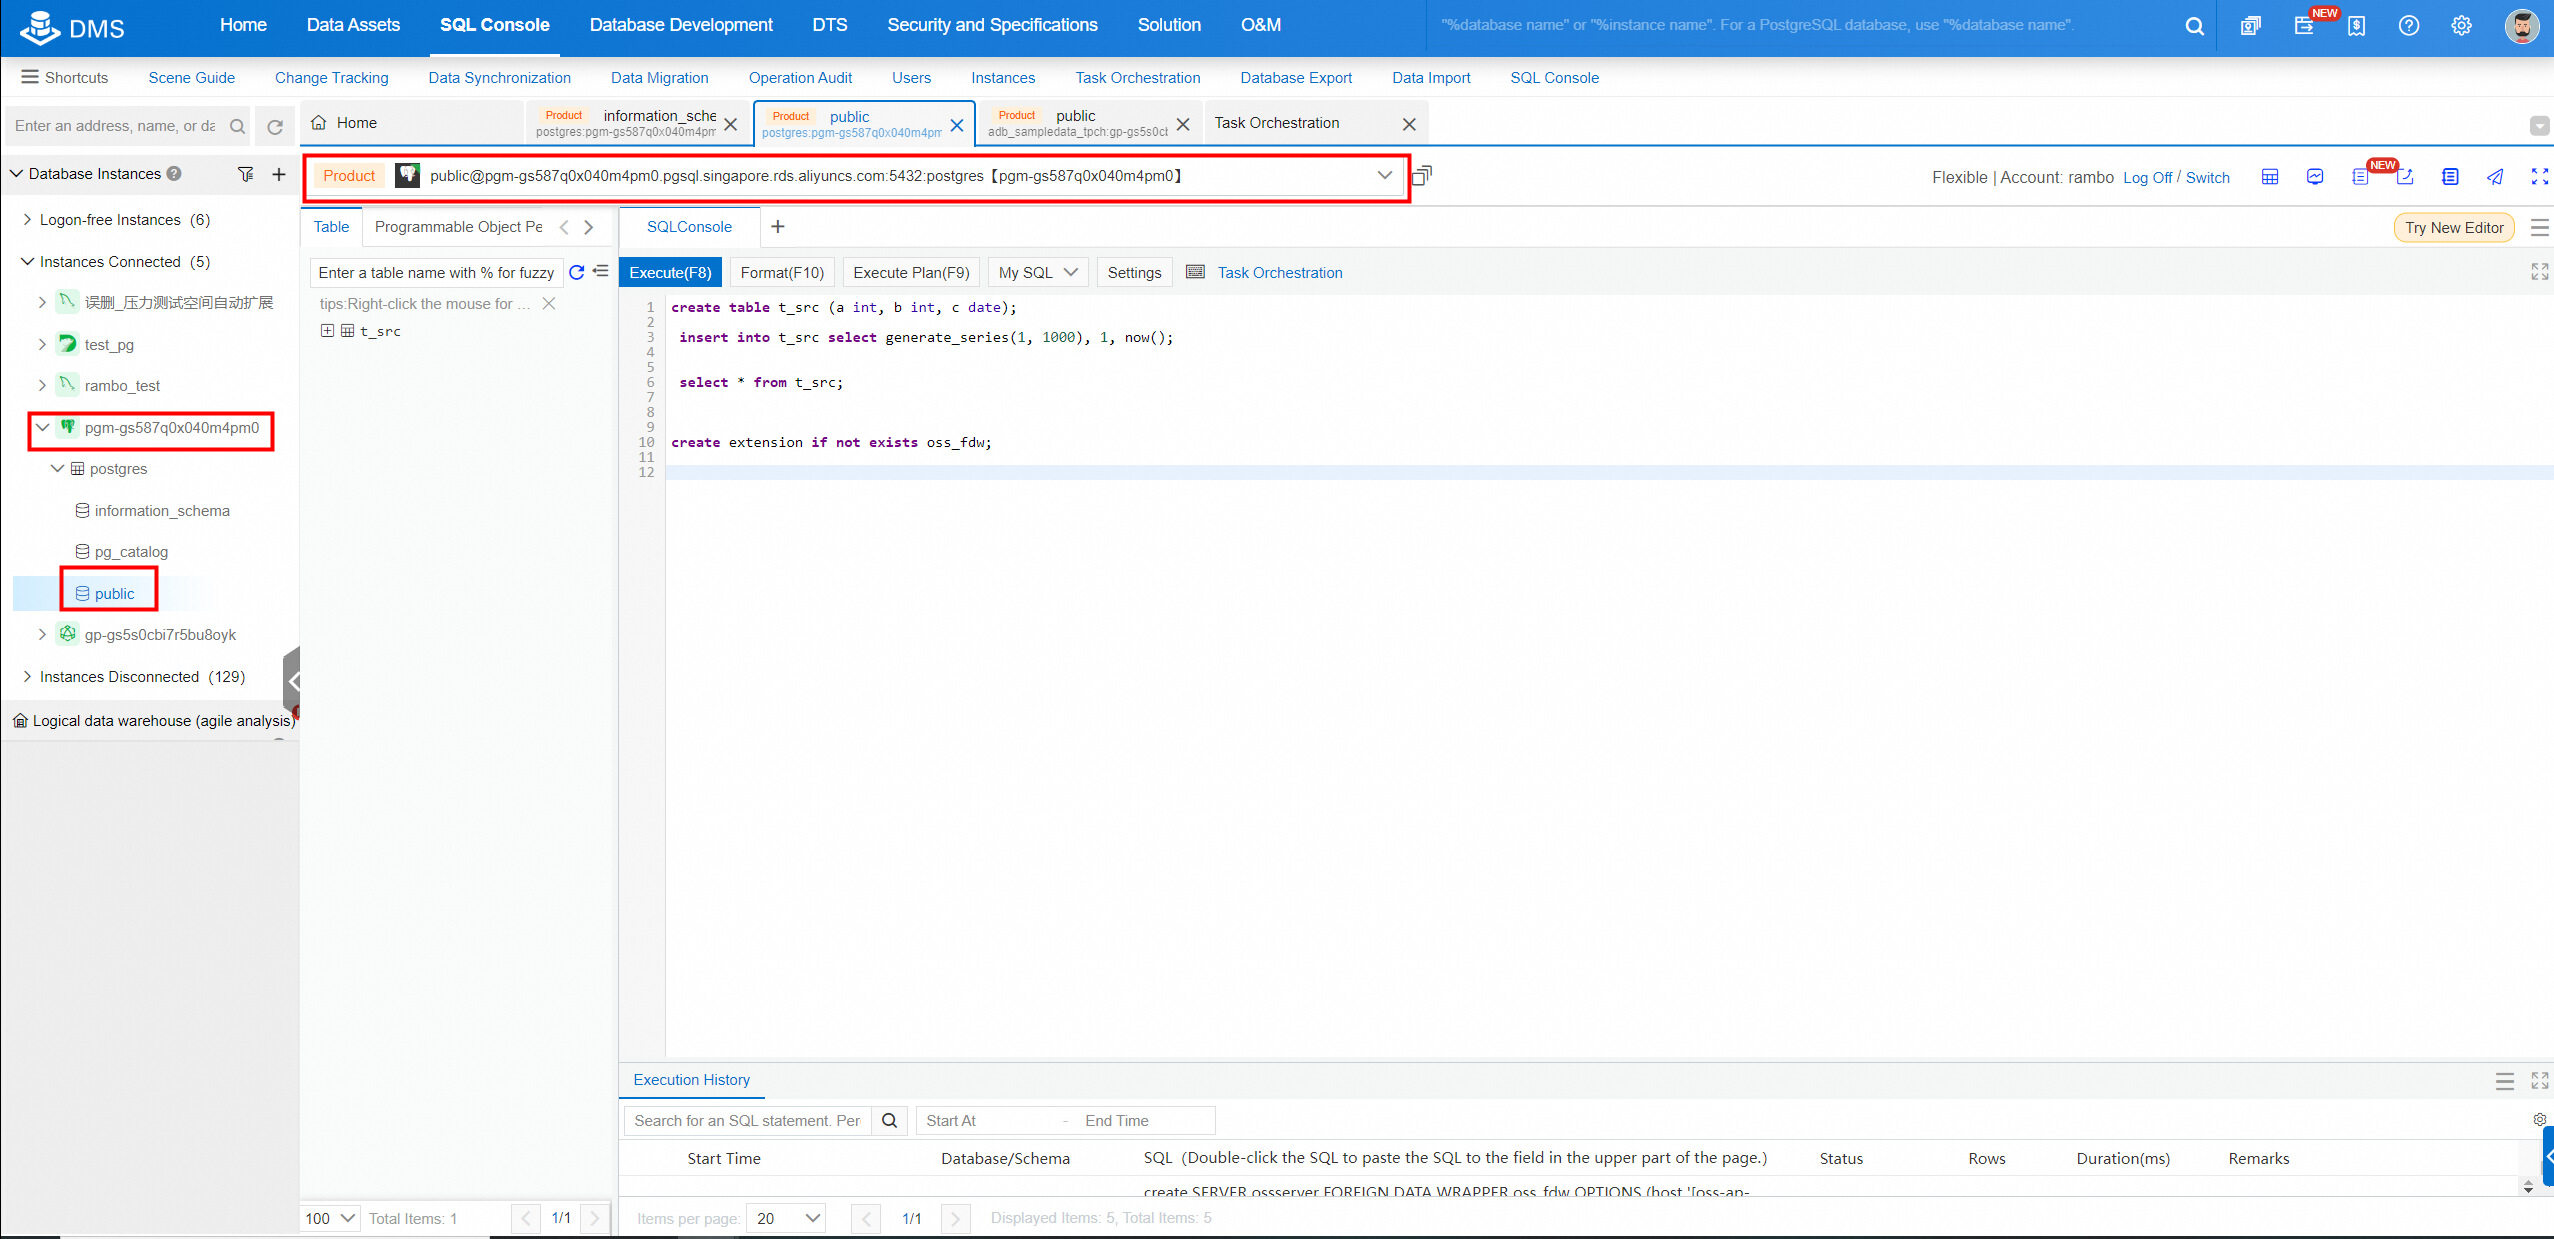Switch to Database Development menu
Viewport: 2554px width, 1239px height.
pyautogui.click(x=680, y=25)
